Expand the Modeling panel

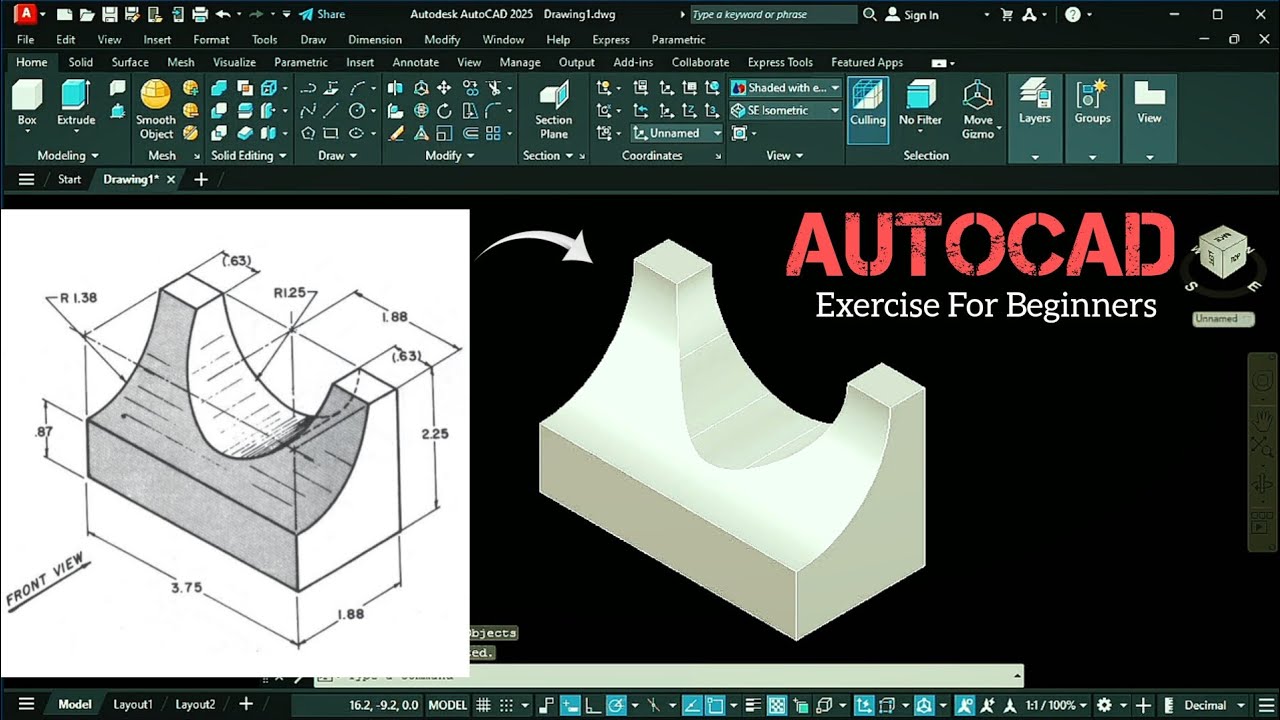pos(68,155)
